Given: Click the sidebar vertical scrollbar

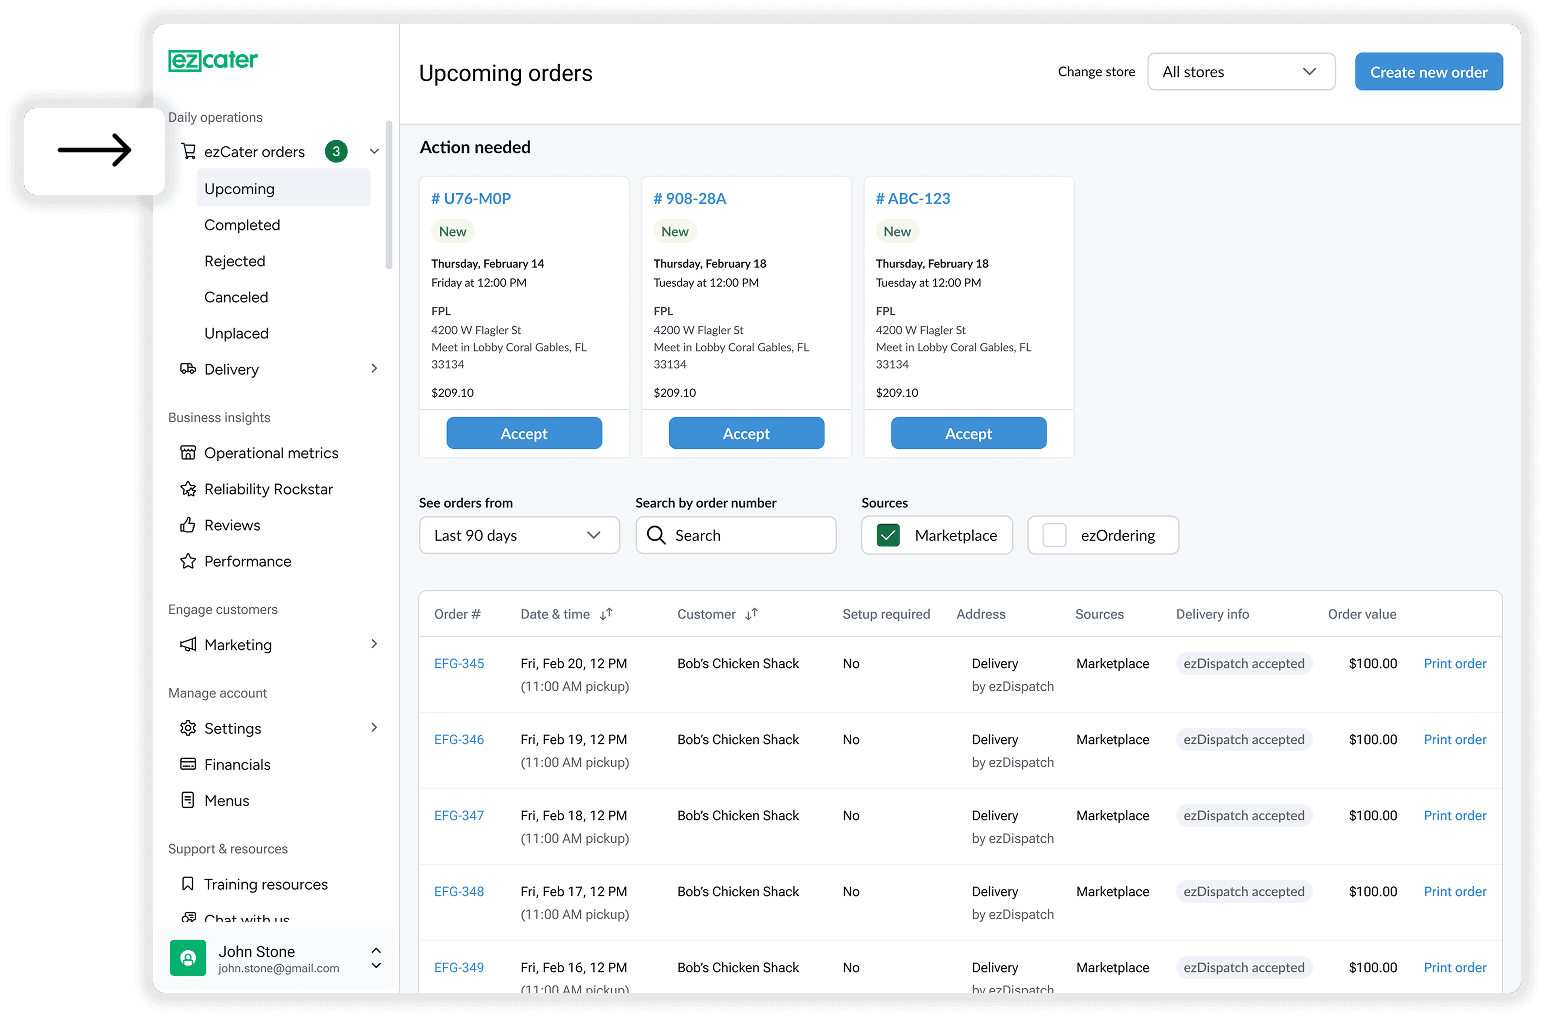Looking at the screenshot, I should (x=389, y=195).
